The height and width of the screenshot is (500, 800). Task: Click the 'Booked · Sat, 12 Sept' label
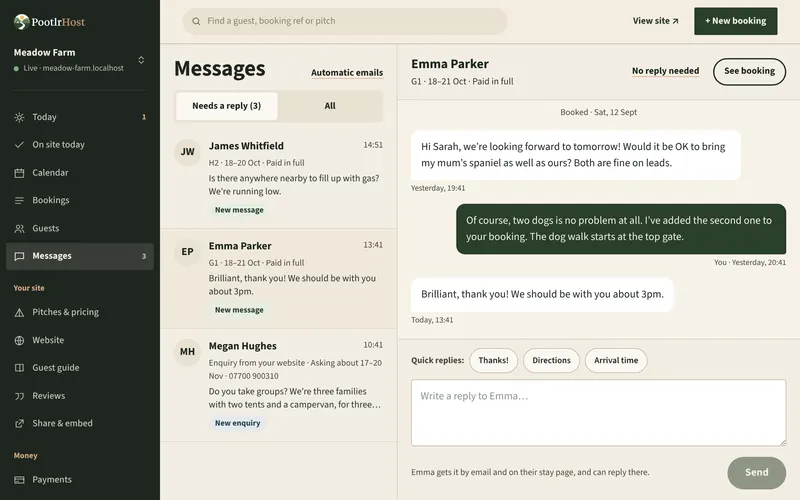598,112
